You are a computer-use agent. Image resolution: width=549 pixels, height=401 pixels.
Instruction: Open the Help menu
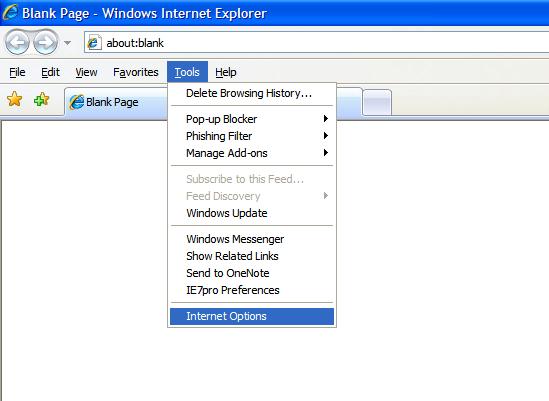point(226,72)
